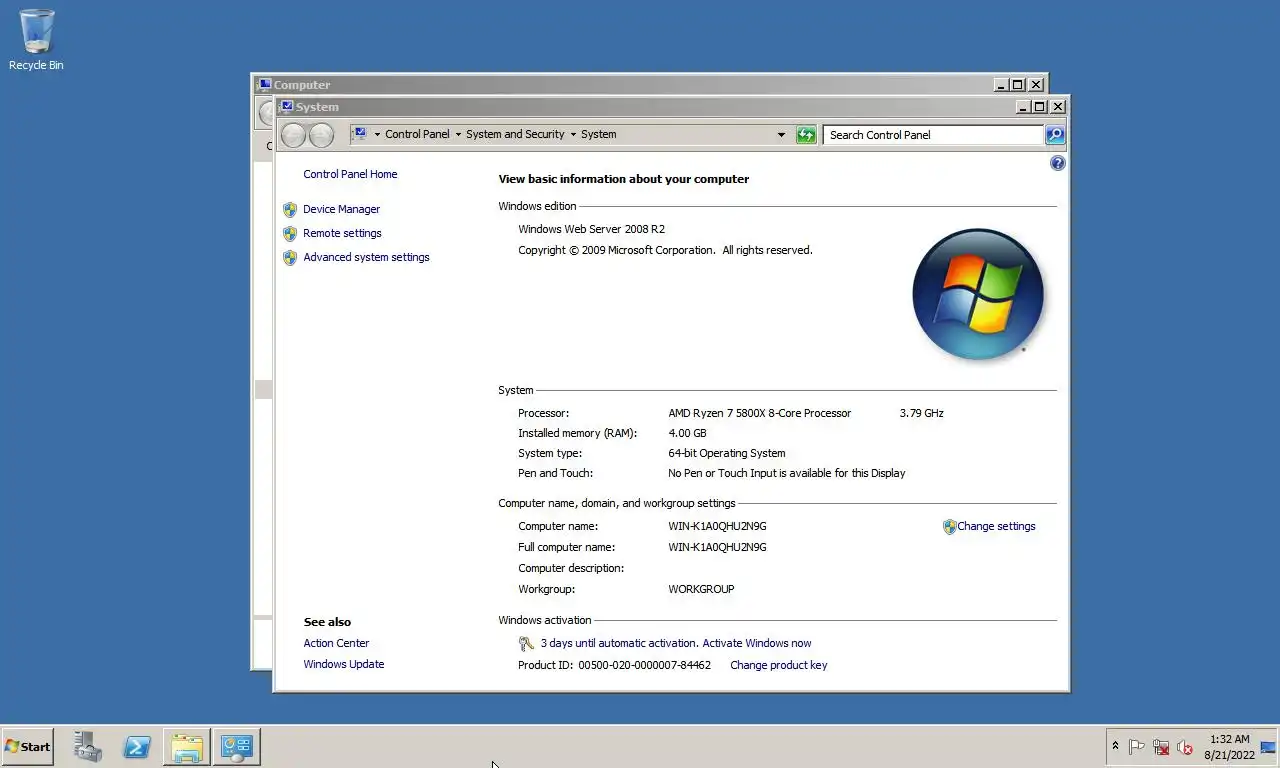Image resolution: width=1280 pixels, height=768 pixels.
Task: Select Windows Web Server 2008 R2 text
Action: click(x=591, y=229)
